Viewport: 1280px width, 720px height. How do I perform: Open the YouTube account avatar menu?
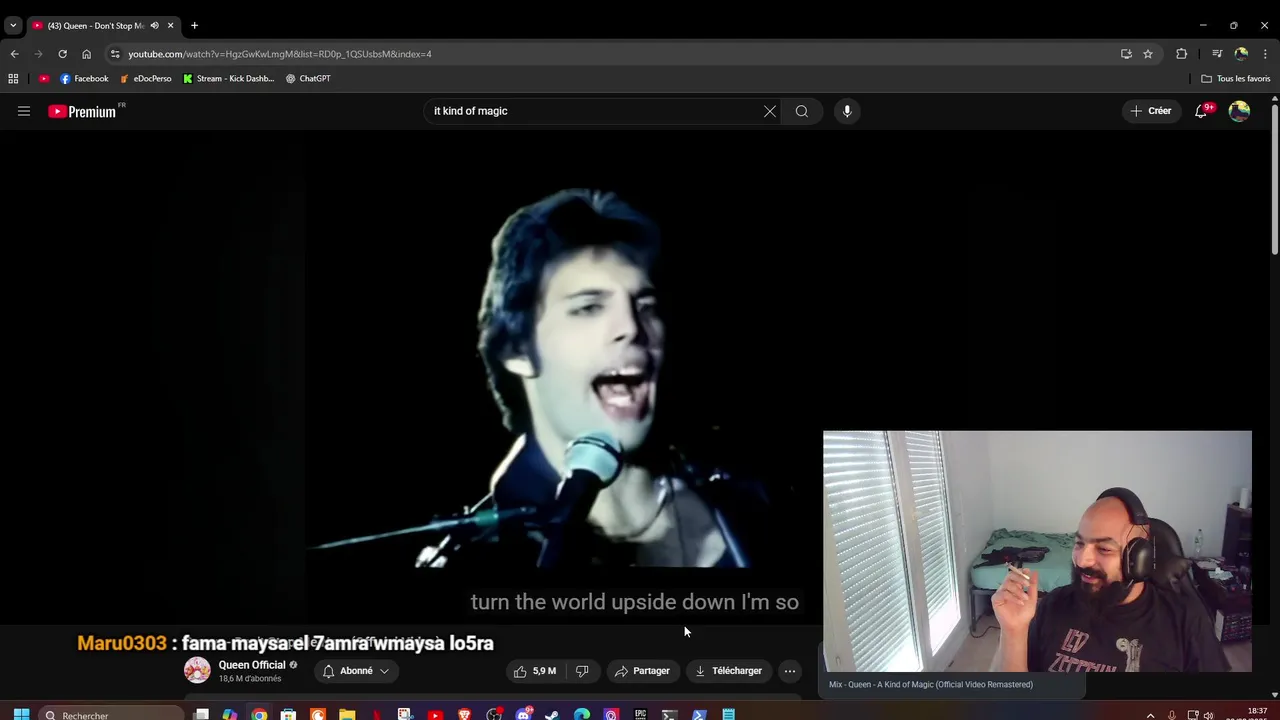coord(1239,111)
